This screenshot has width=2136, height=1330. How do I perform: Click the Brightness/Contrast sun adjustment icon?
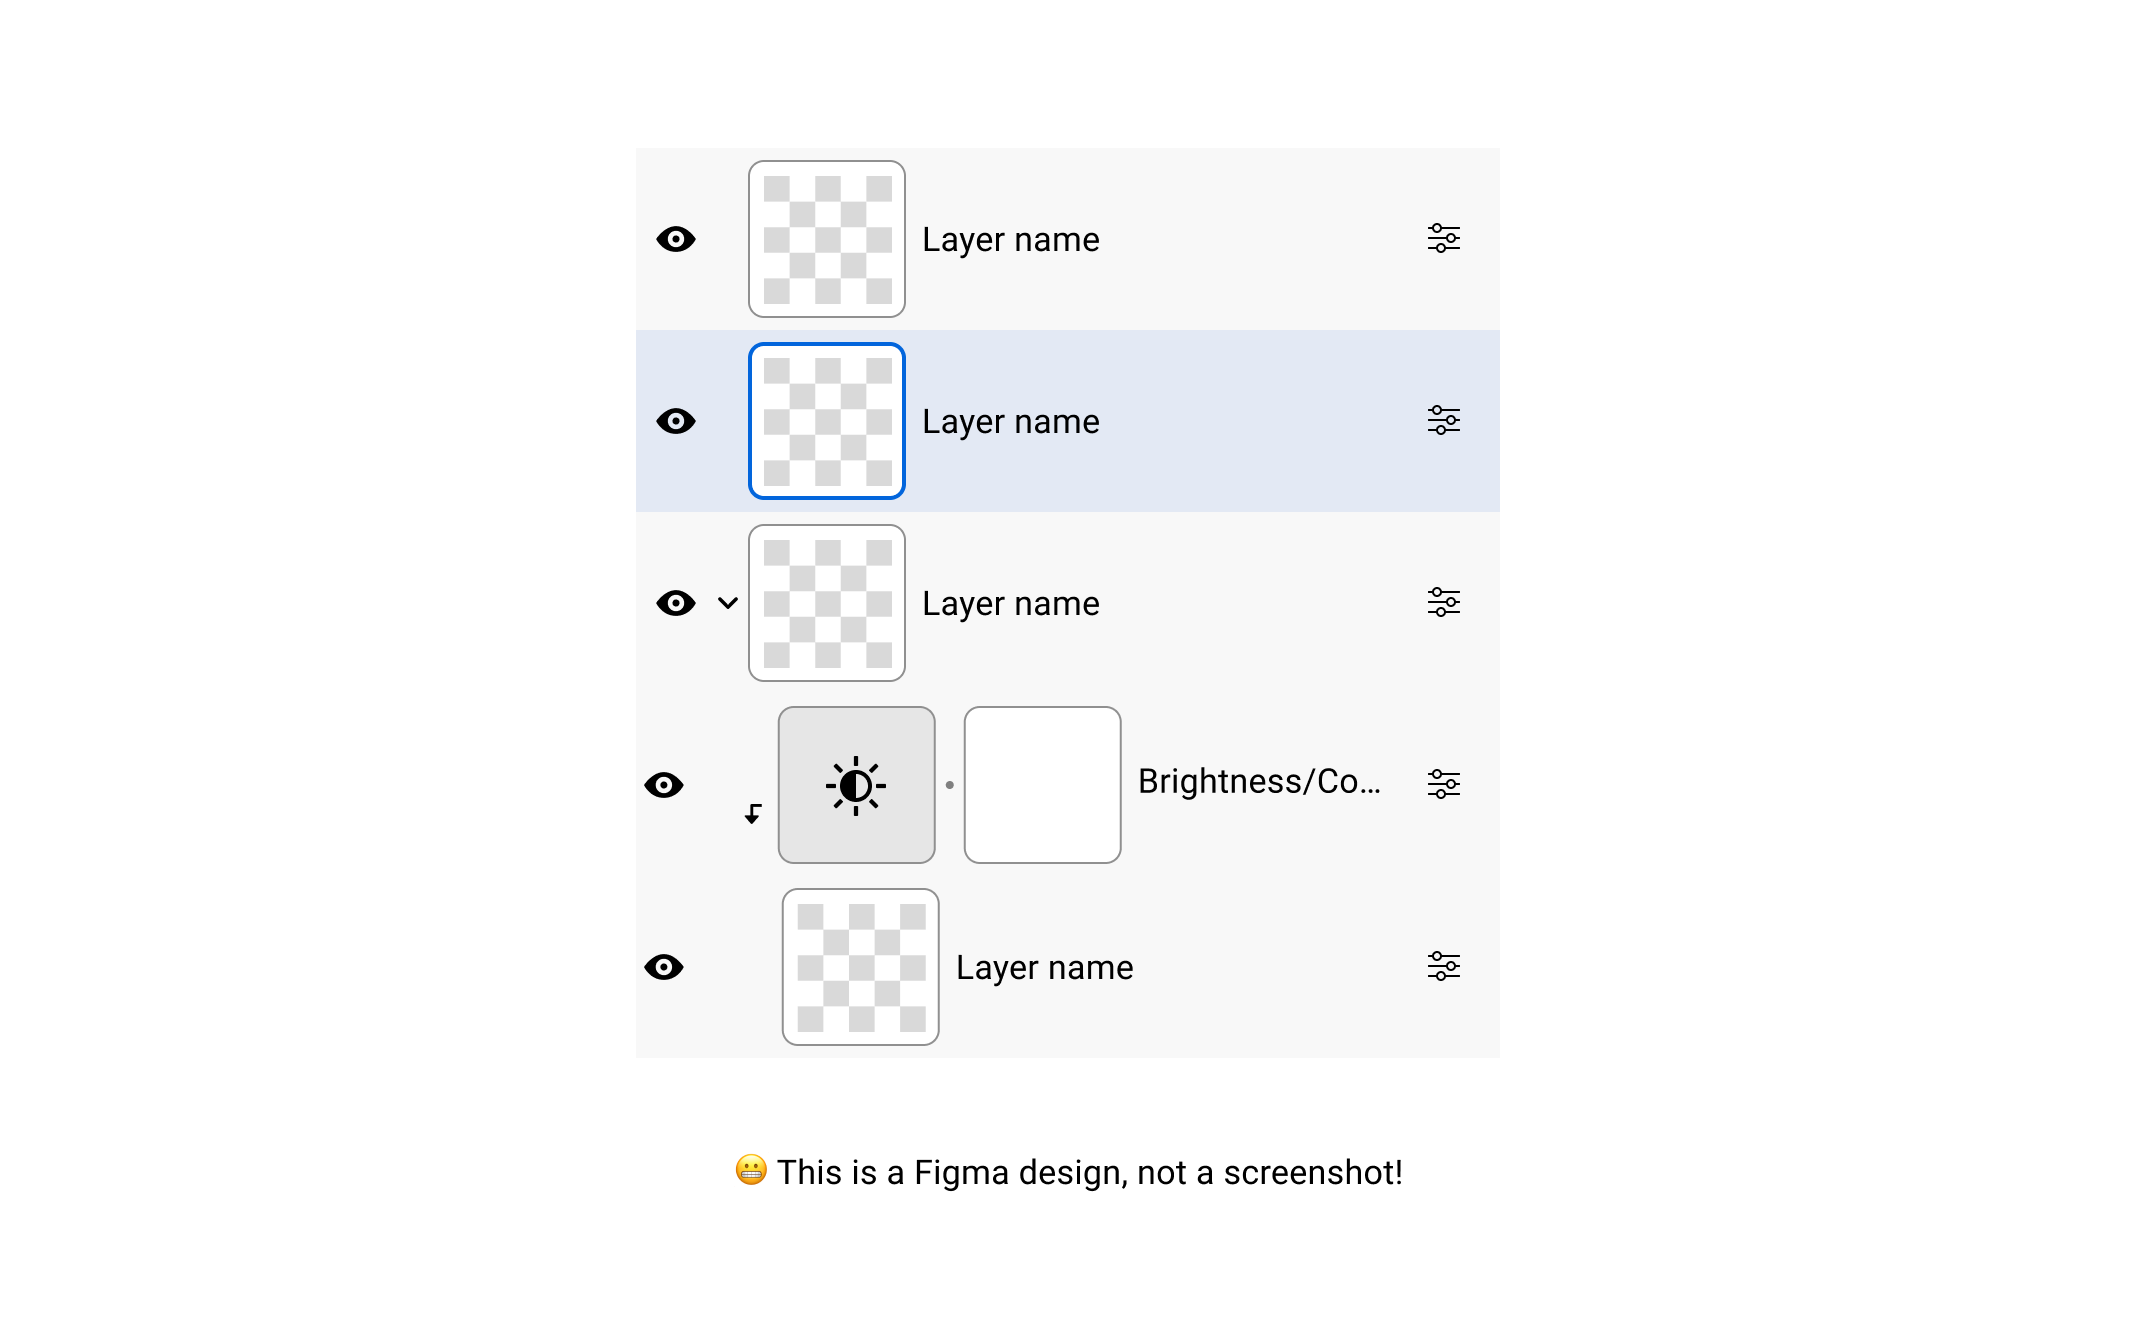click(856, 785)
